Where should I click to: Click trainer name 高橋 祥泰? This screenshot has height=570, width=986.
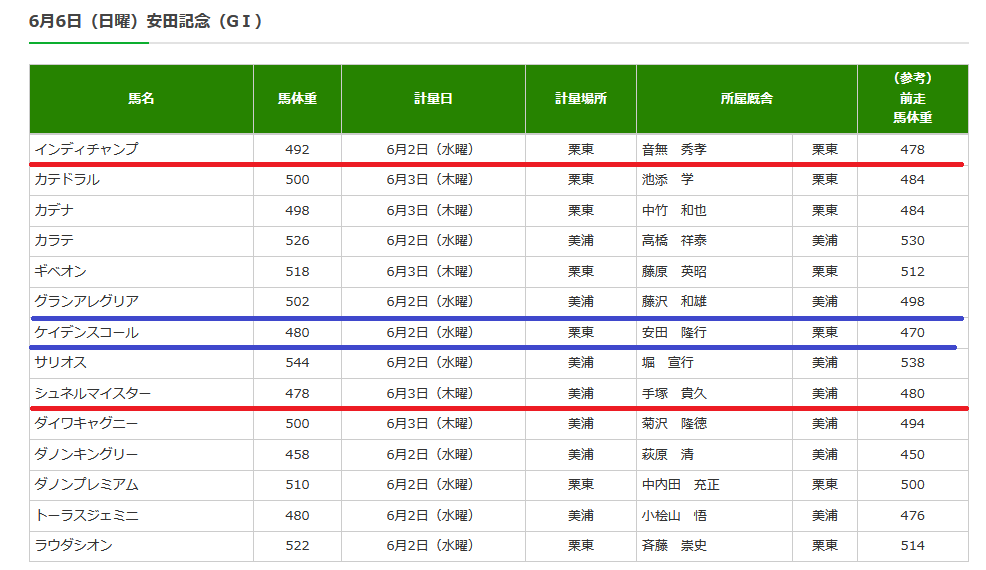pos(674,241)
